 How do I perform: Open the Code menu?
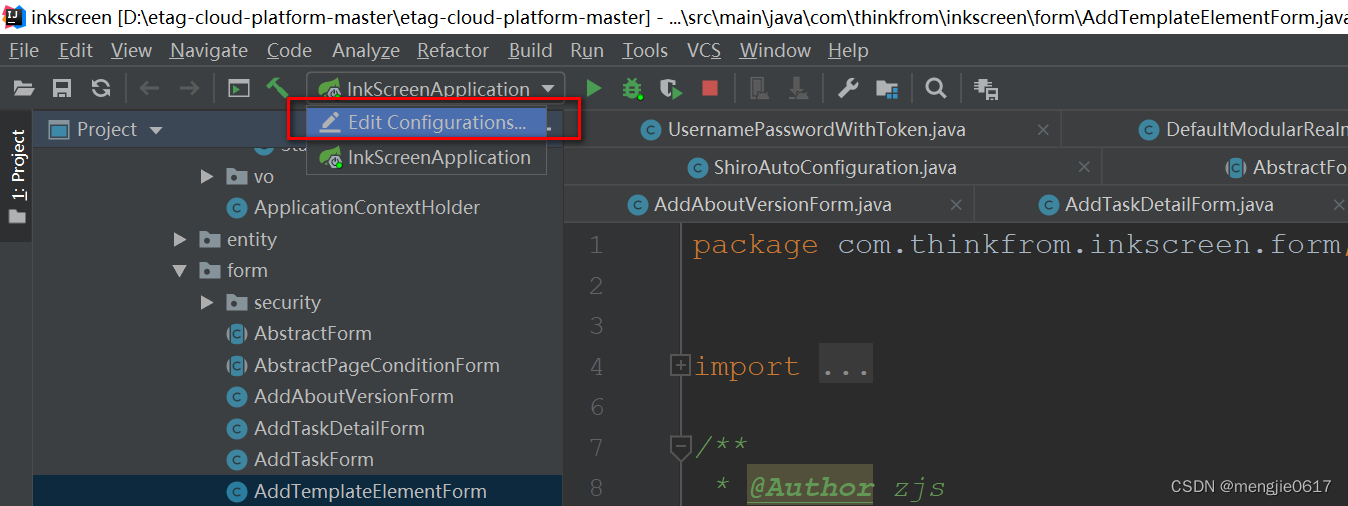pyautogui.click(x=290, y=50)
